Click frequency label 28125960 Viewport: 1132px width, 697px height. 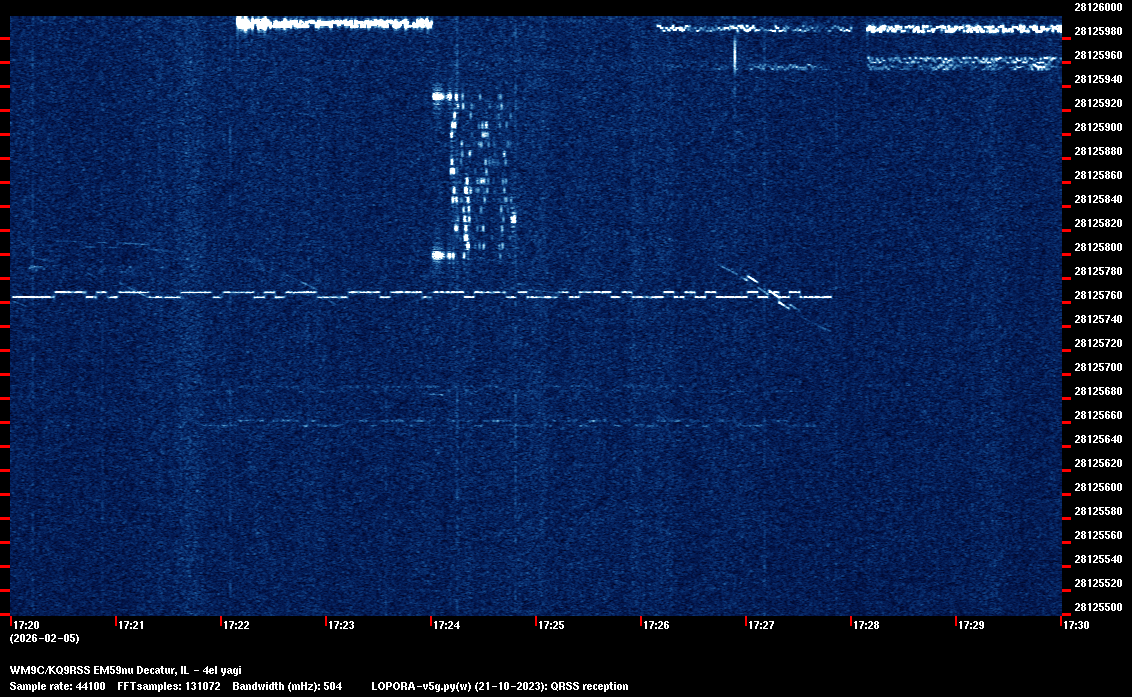coord(1098,55)
